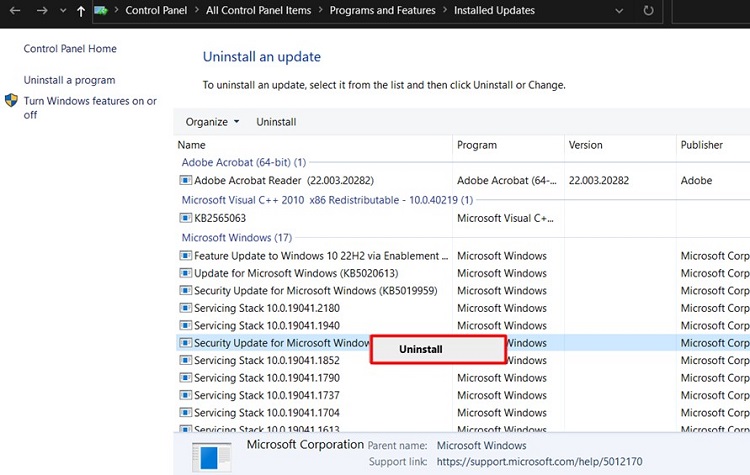
Task: Sort list by Name column header
Action: (x=192, y=145)
